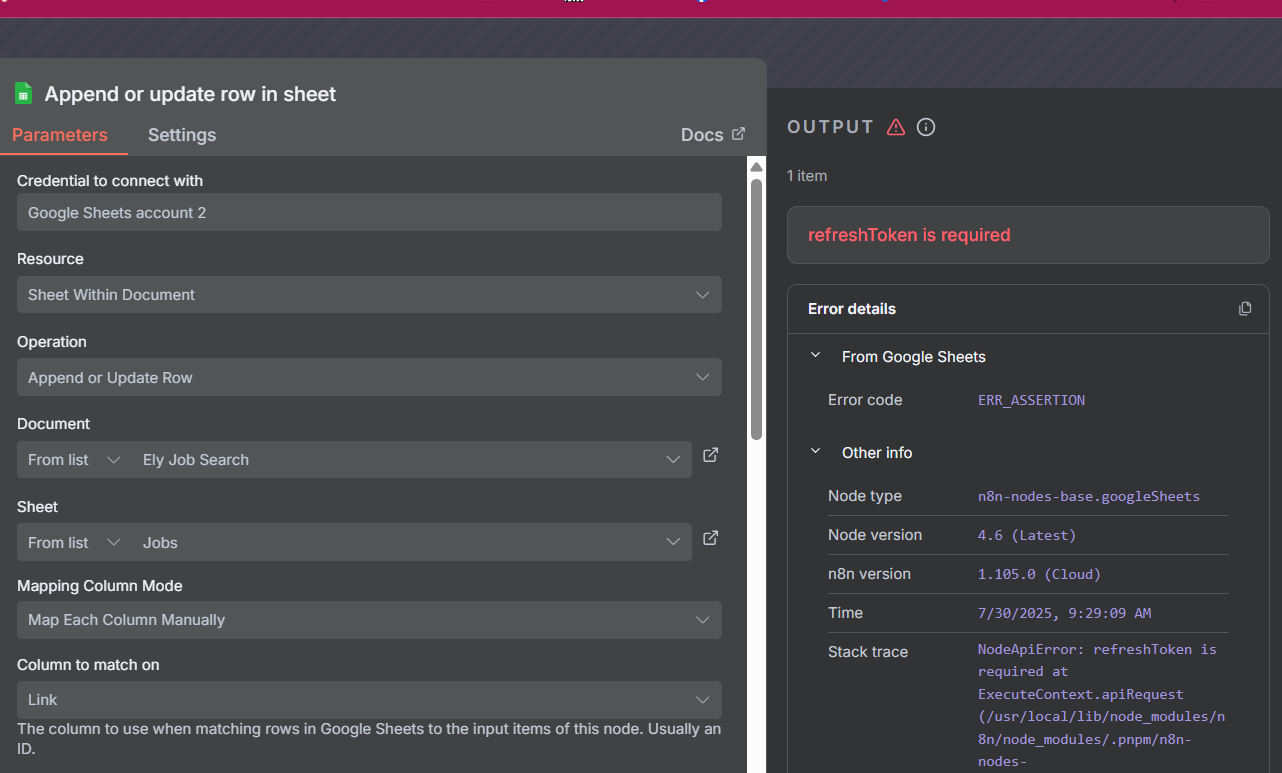Click the node version '4.6 (Latest)' value
Image resolution: width=1282 pixels, height=773 pixels.
coord(1027,535)
